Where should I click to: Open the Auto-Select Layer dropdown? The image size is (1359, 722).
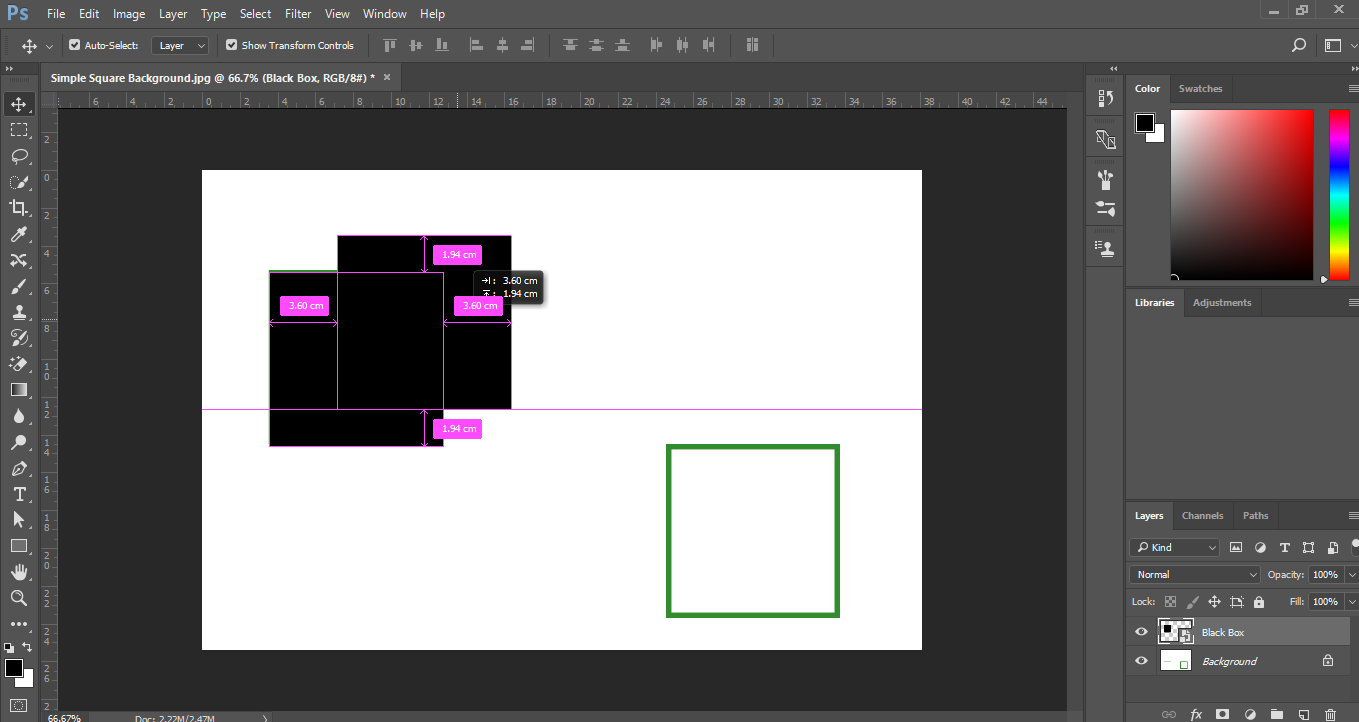pos(180,45)
